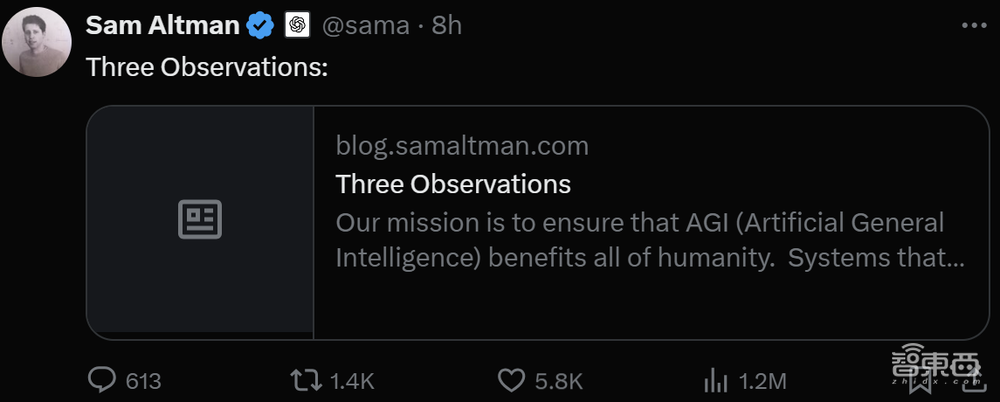The image size is (1000, 402).
Task: Open the blog.samaltman.com domain link
Action: click(x=462, y=146)
